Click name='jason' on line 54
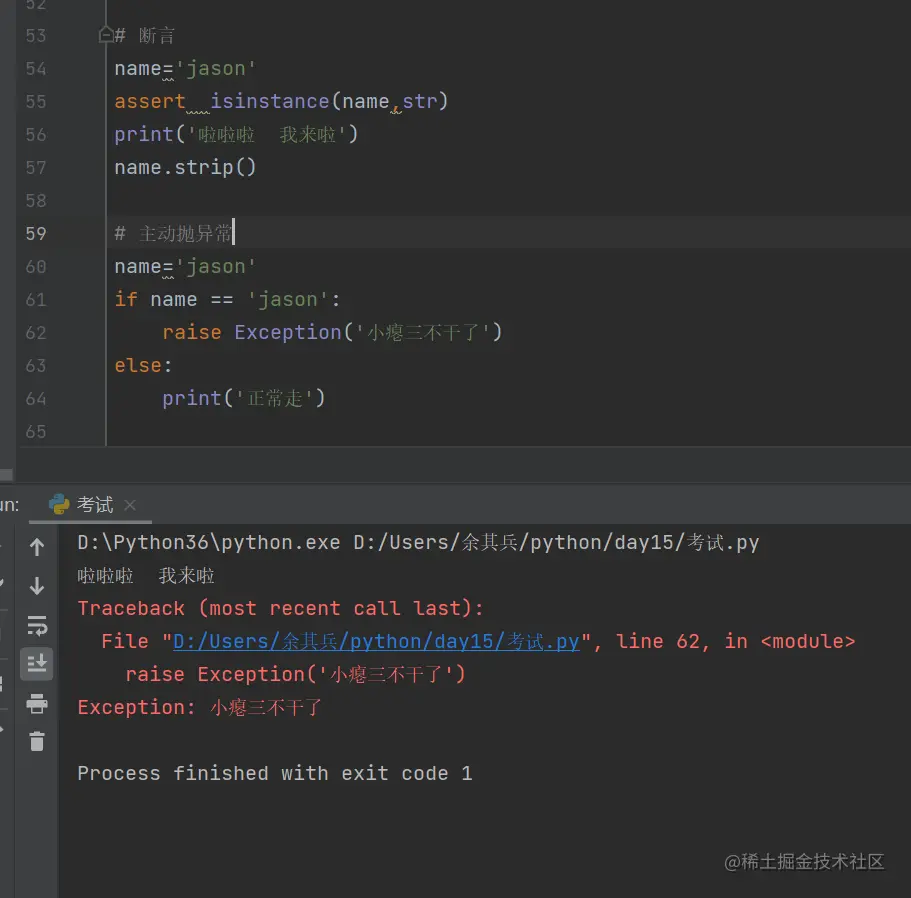The height and width of the screenshot is (898, 911). 185,69
